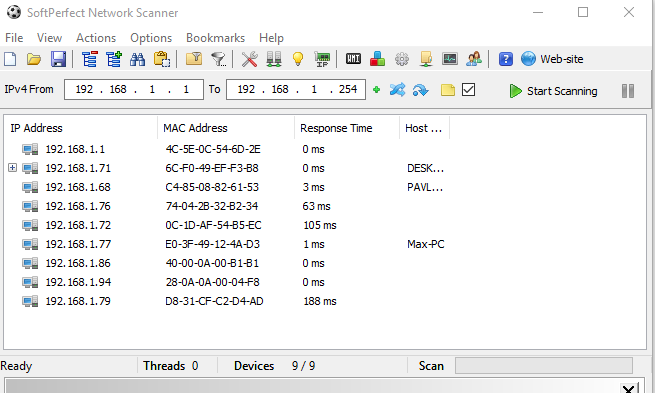Click the monitor graph icon
Viewport: 655px width, 393px height.
tap(450, 59)
